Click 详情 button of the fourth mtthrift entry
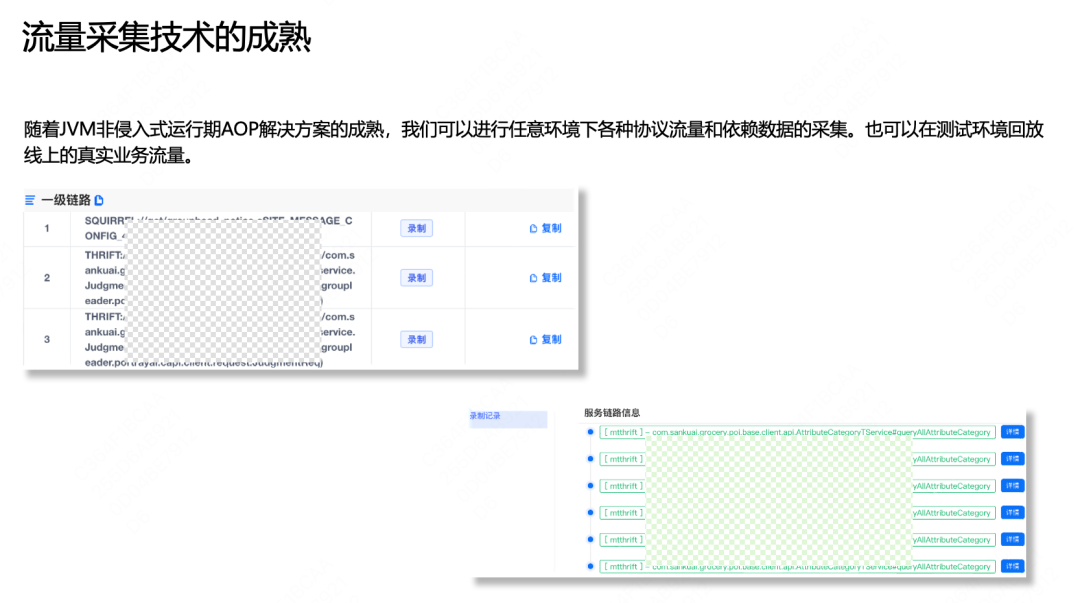Screen dimensions: 1080x603 coord(1012,513)
